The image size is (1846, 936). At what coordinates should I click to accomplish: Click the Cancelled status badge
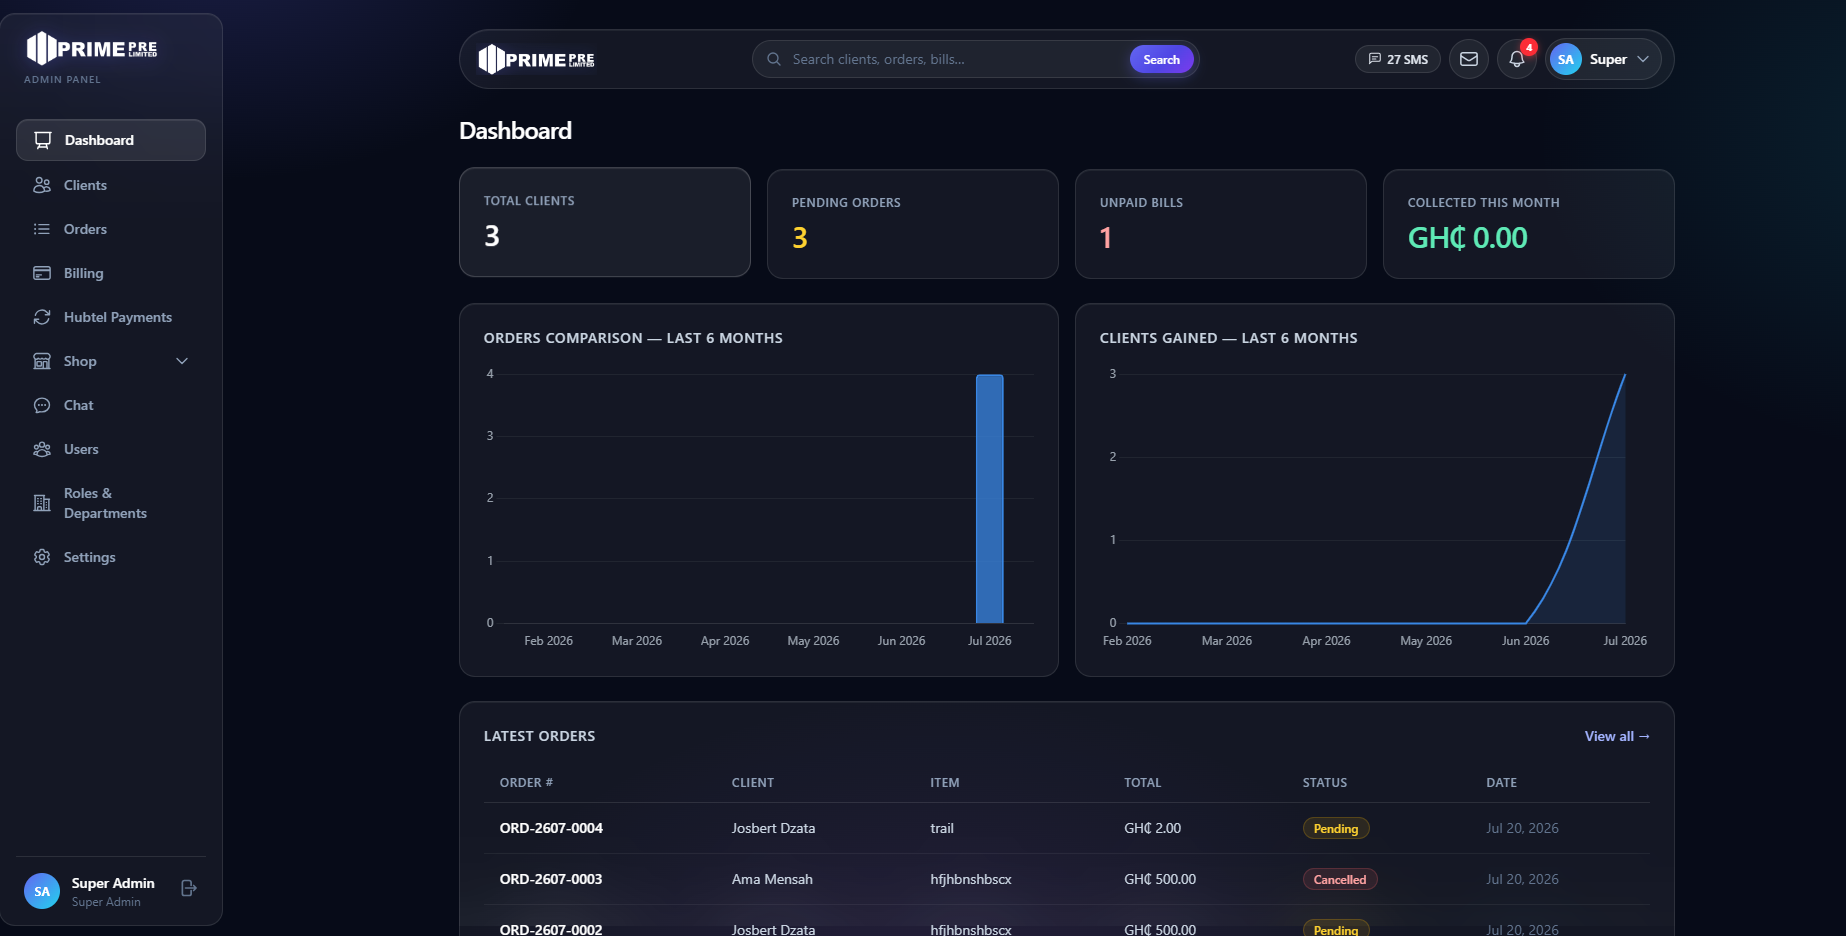tap(1340, 879)
